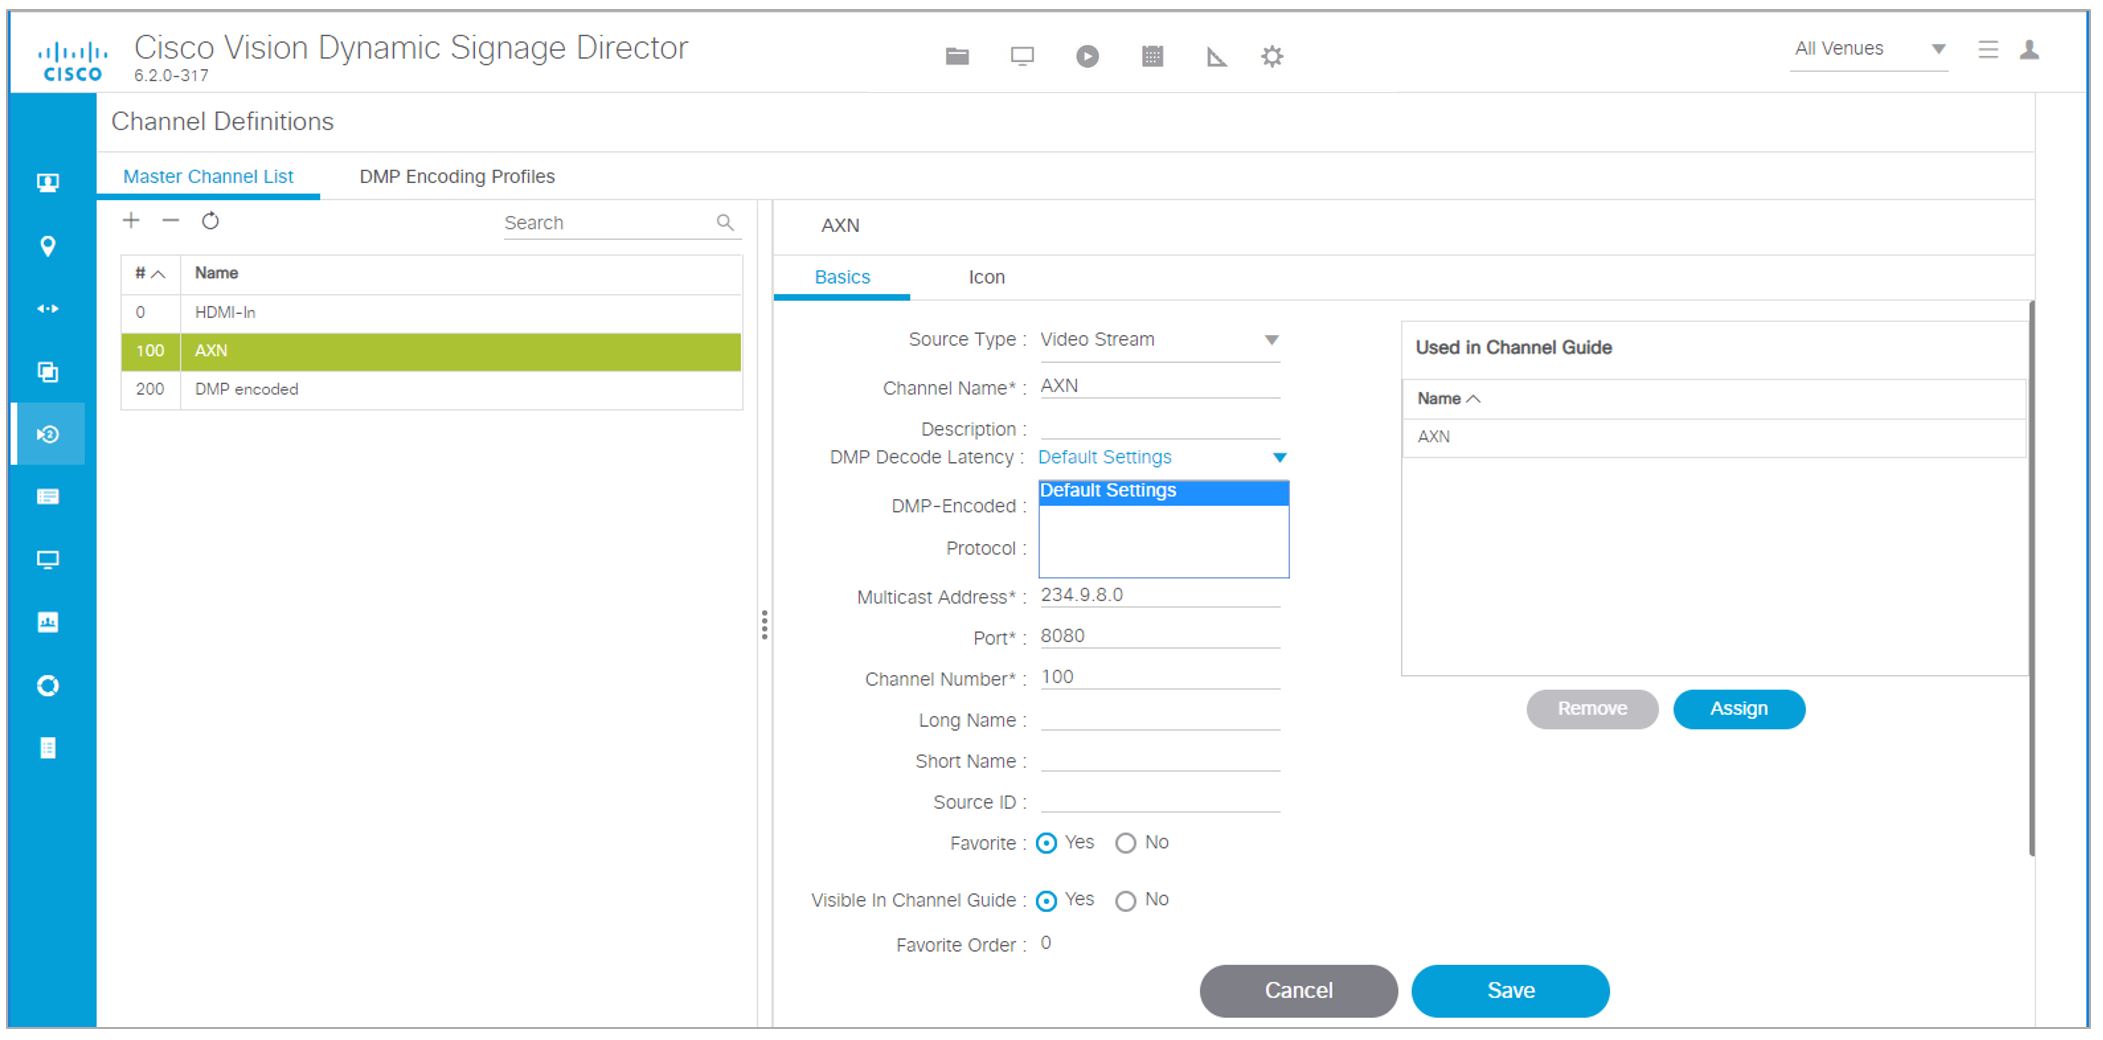Click the left-right arrows icon in the sidebar
2103x1040 pixels.
(x=48, y=309)
